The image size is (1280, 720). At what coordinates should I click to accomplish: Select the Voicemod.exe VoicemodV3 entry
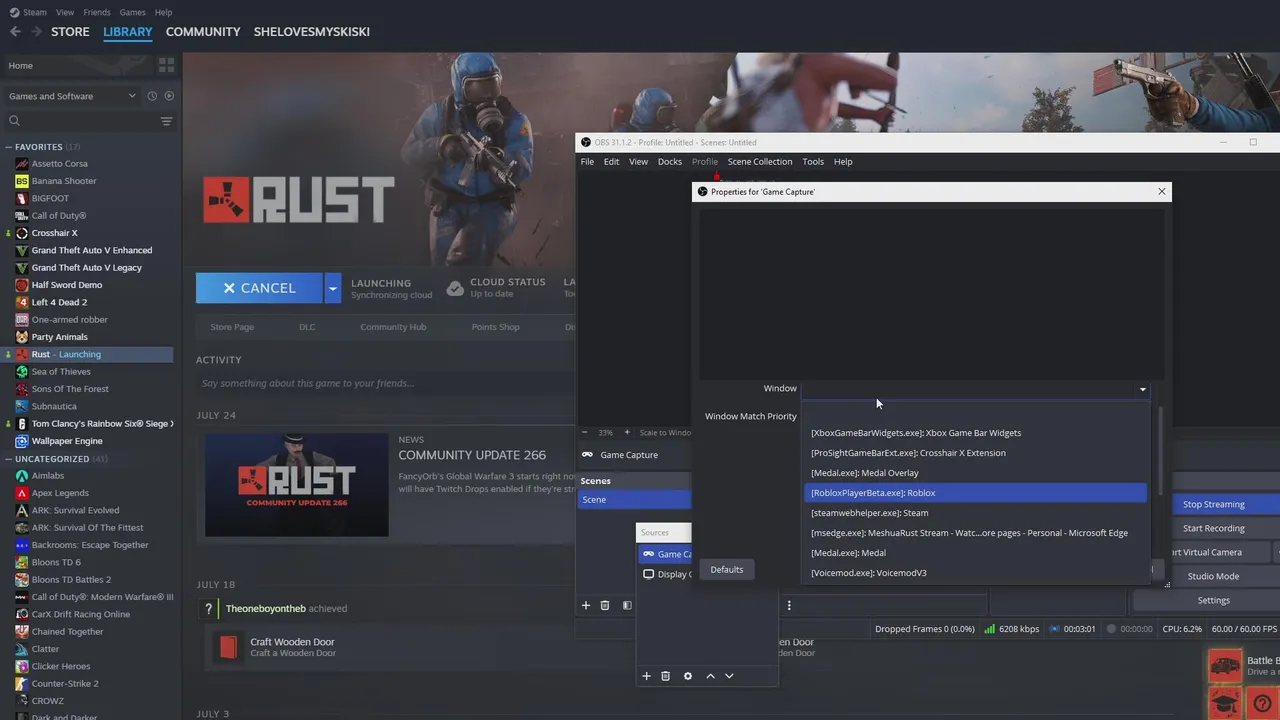(x=975, y=573)
